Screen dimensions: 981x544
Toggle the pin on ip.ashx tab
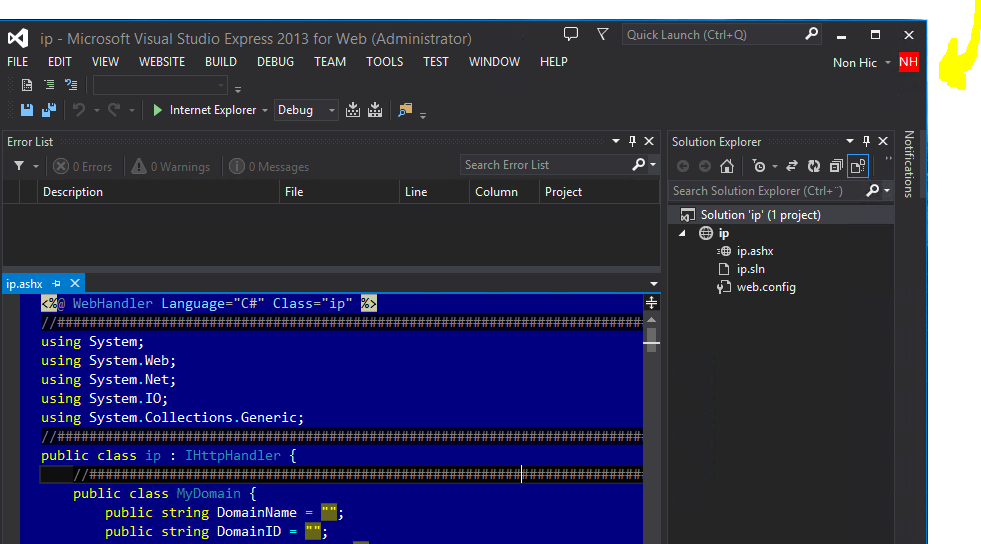(56, 283)
